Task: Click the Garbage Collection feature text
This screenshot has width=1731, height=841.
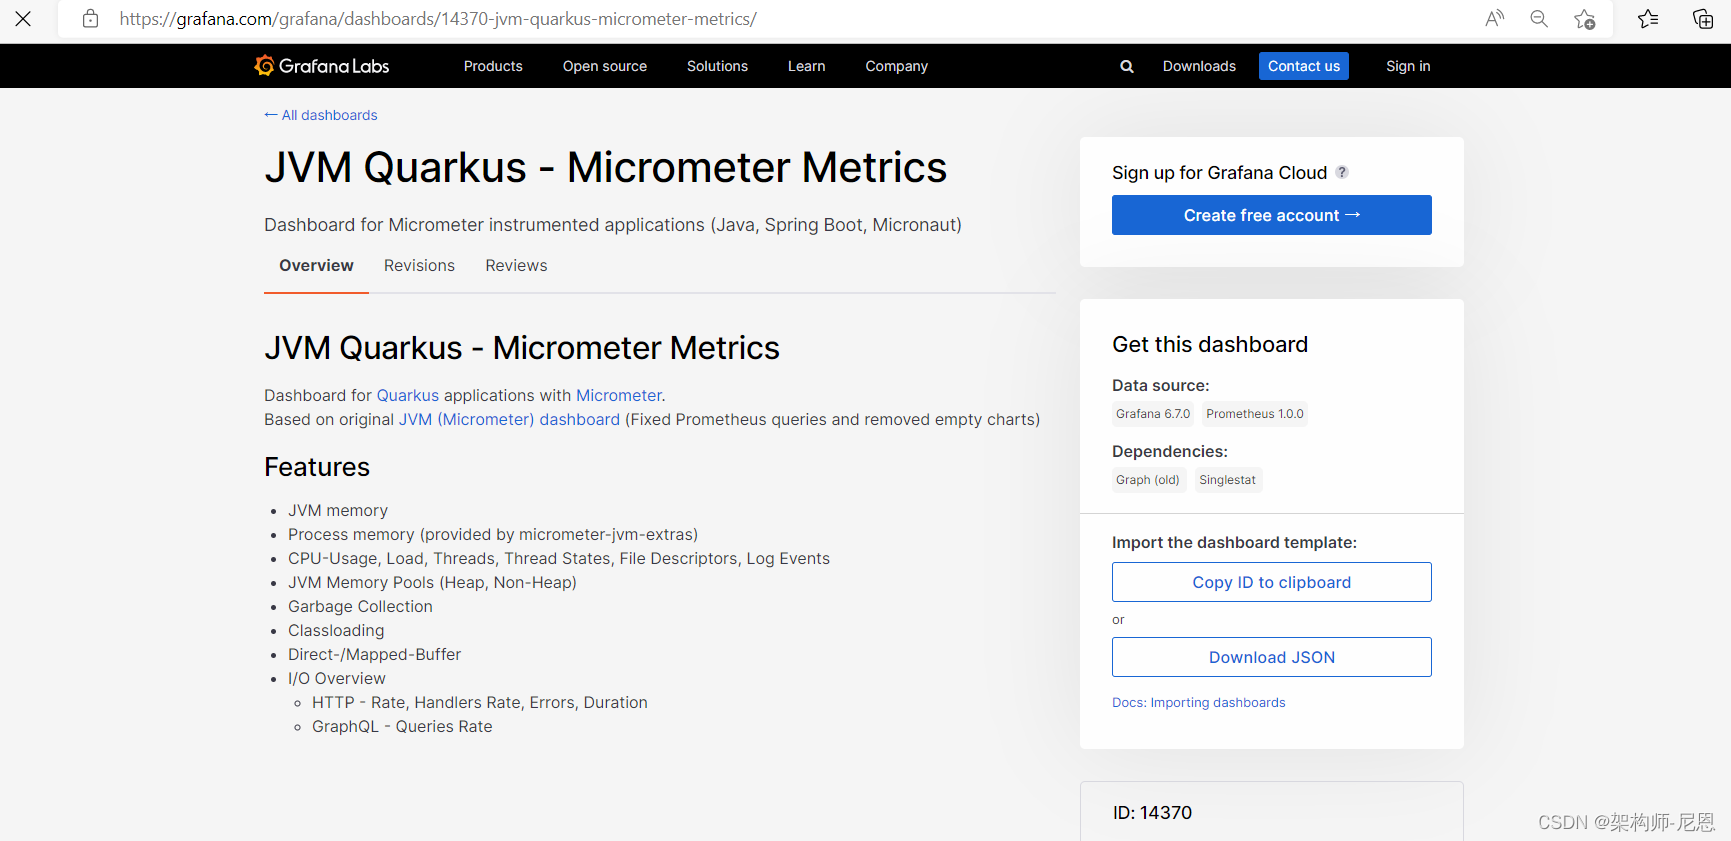Action: pos(360,606)
